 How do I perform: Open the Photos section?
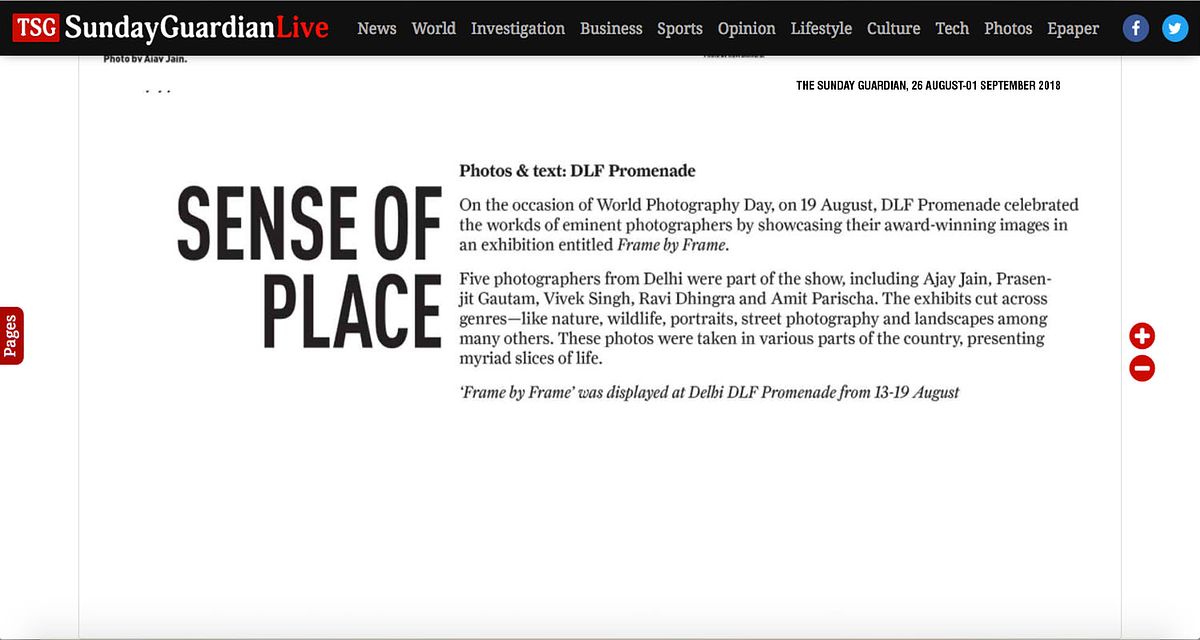(1008, 28)
